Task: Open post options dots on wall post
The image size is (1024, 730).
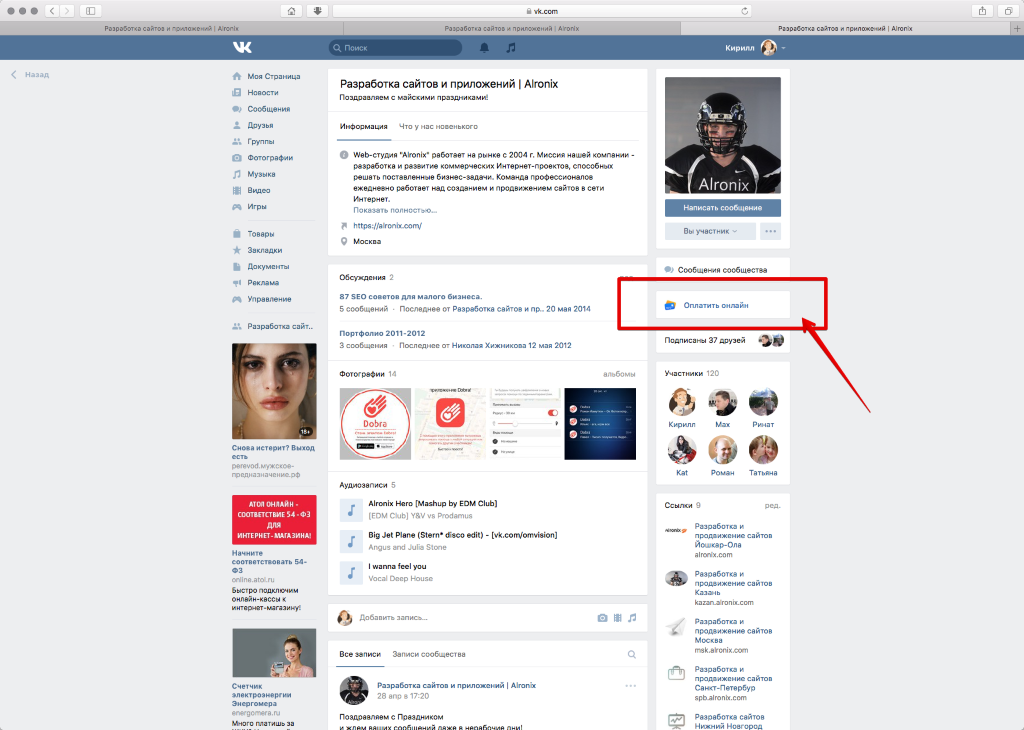Action: click(x=630, y=686)
